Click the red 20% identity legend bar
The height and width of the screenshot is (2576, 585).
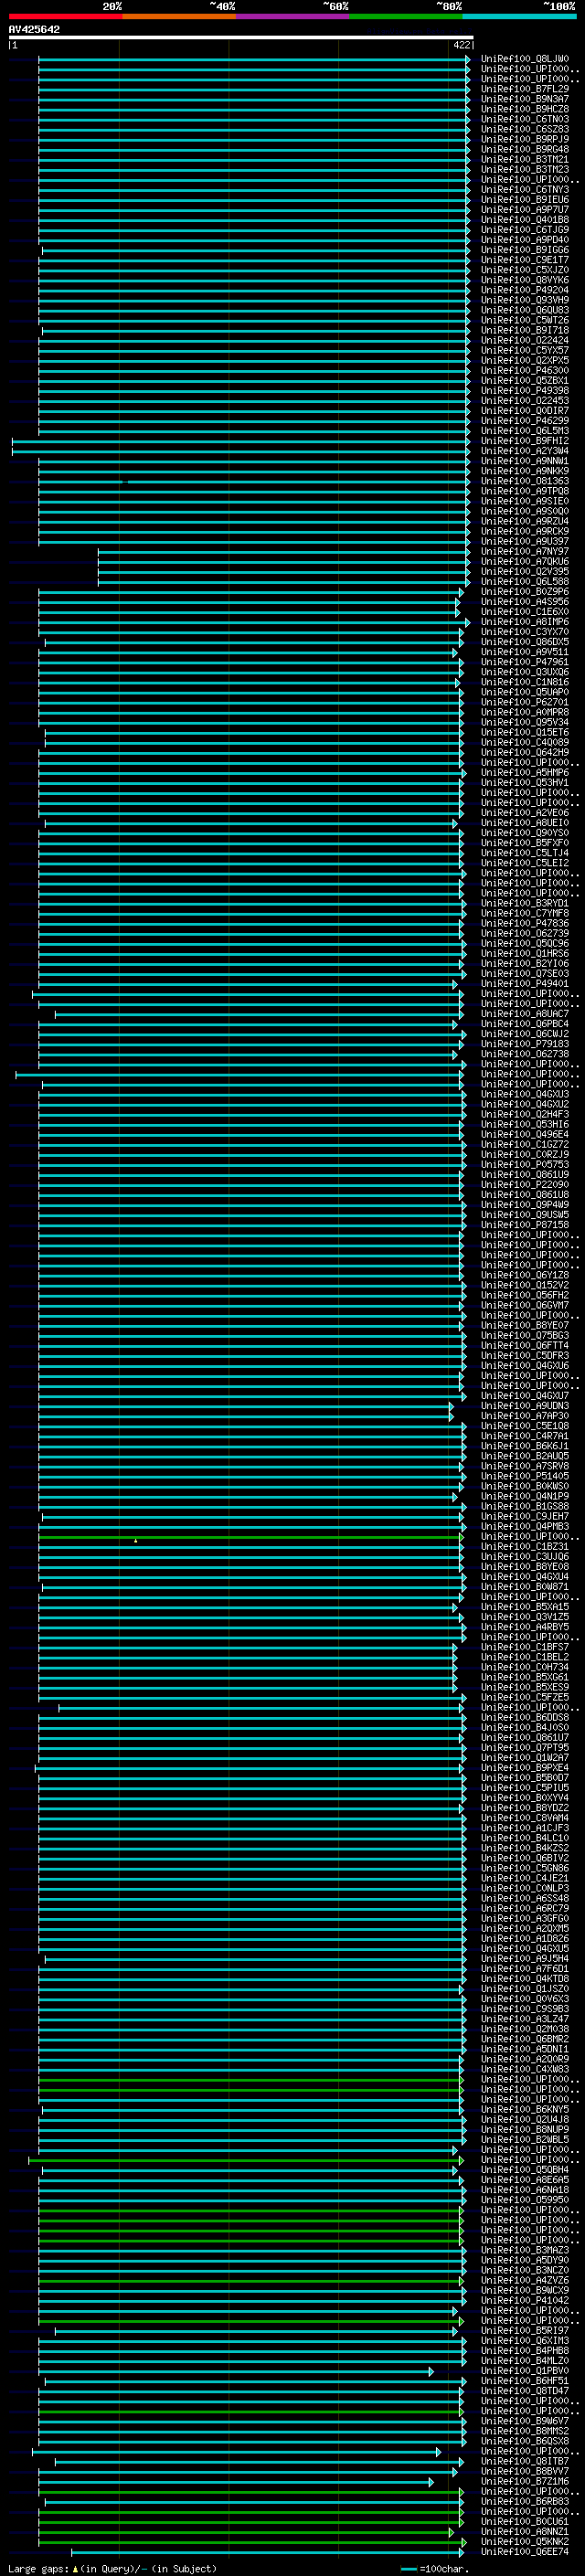click(65, 16)
